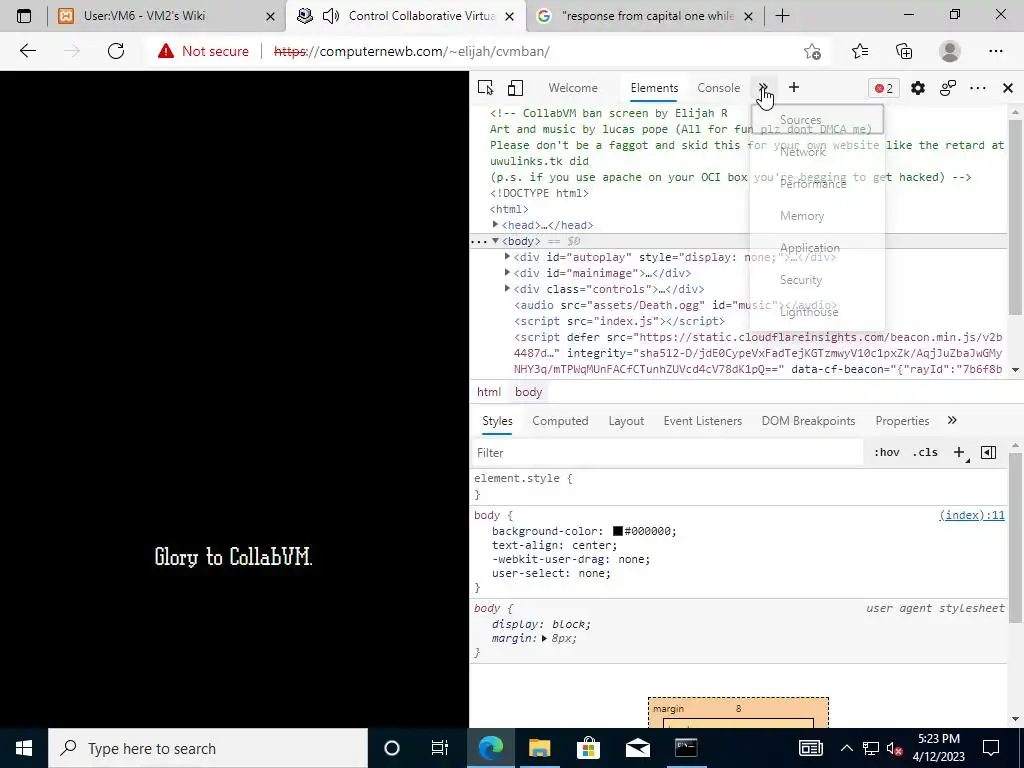
Task: Open the Favorites list icon
Action: click(859, 51)
